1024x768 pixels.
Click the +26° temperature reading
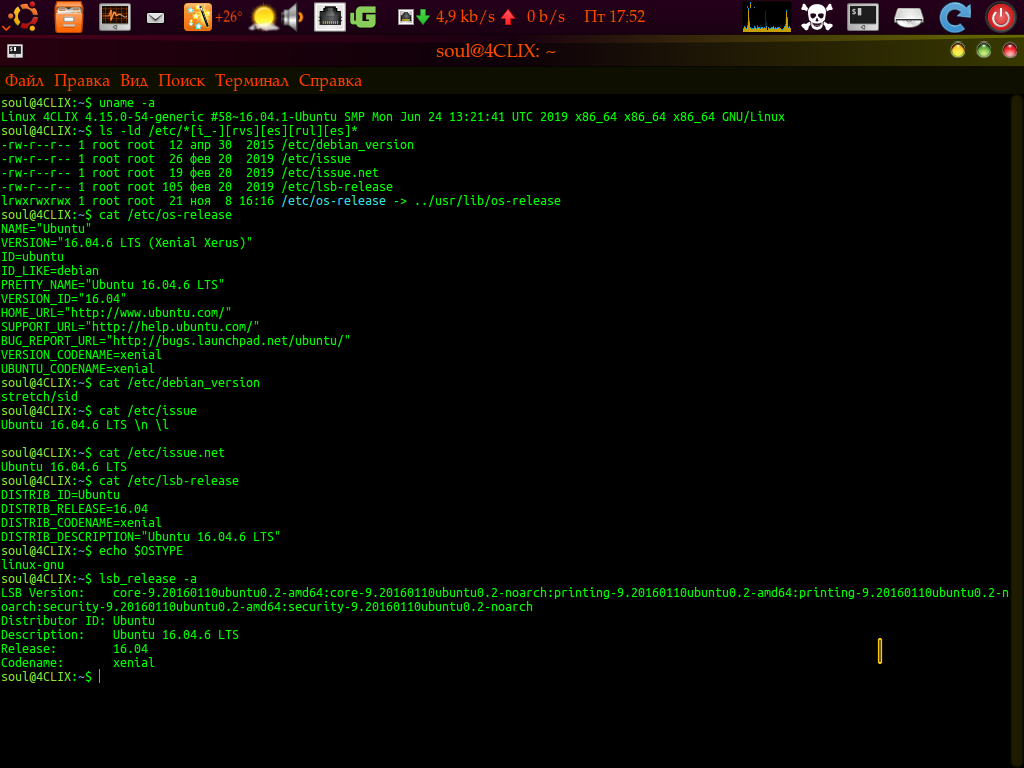(x=229, y=17)
